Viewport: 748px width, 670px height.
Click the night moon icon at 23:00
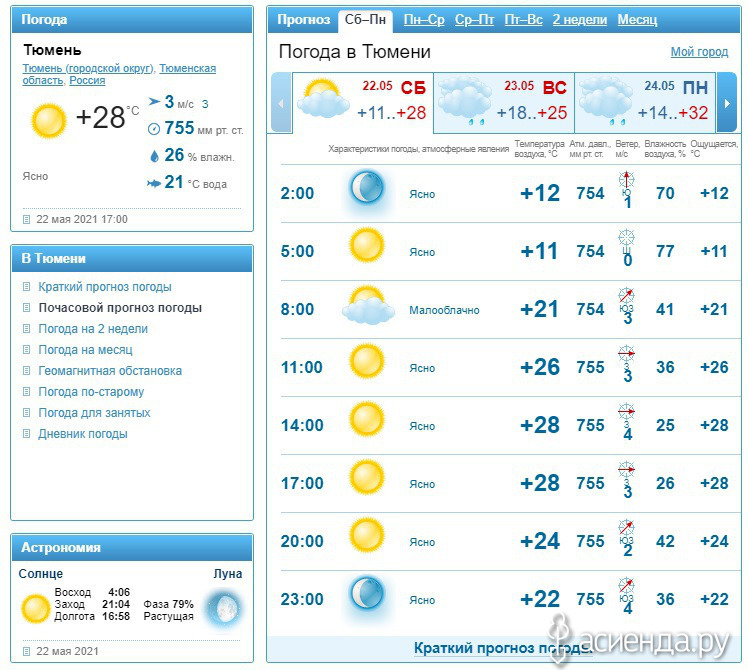(367, 595)
